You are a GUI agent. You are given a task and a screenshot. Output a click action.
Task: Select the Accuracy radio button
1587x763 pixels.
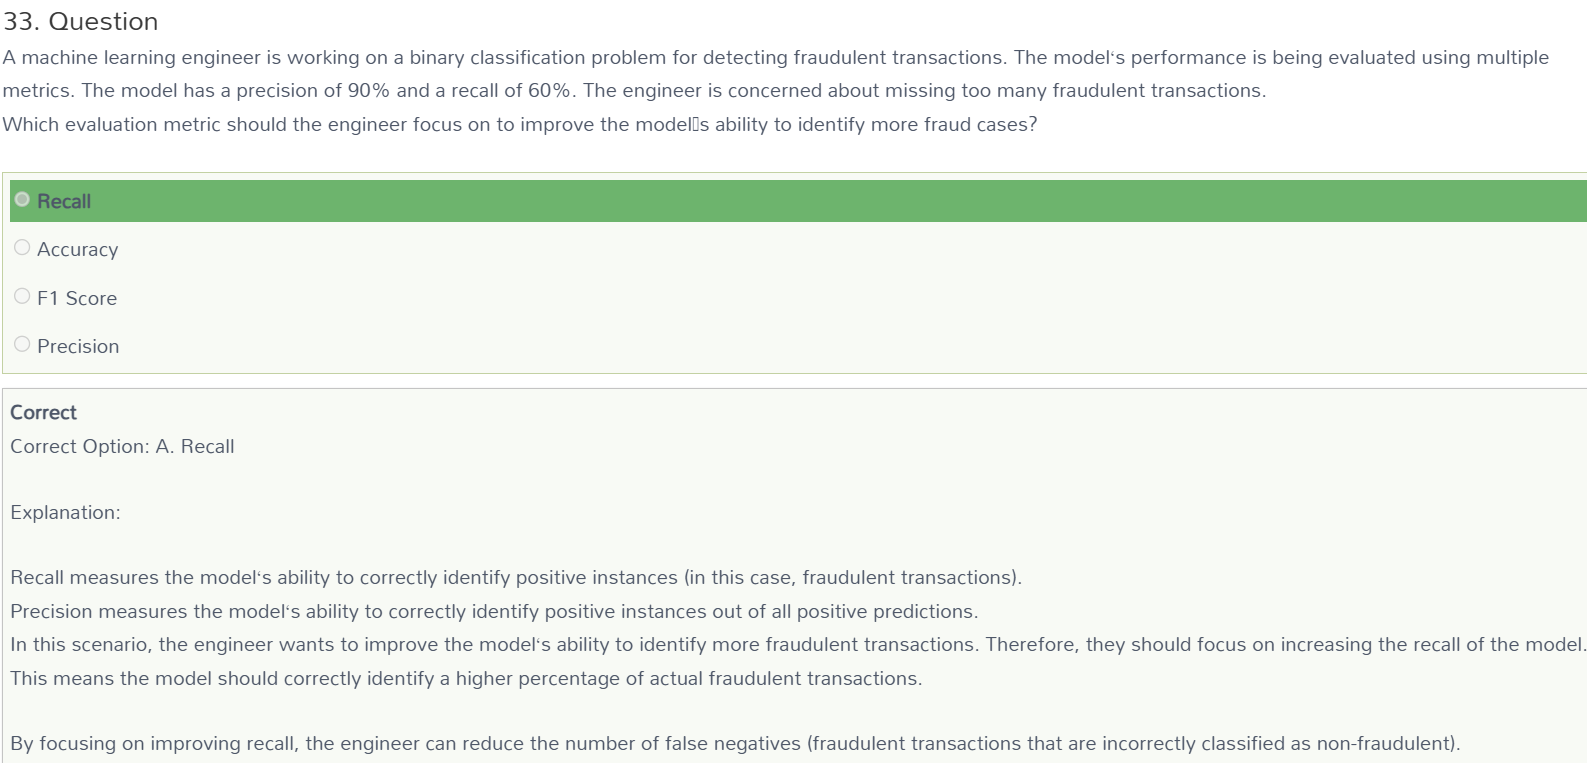(22, 247)
